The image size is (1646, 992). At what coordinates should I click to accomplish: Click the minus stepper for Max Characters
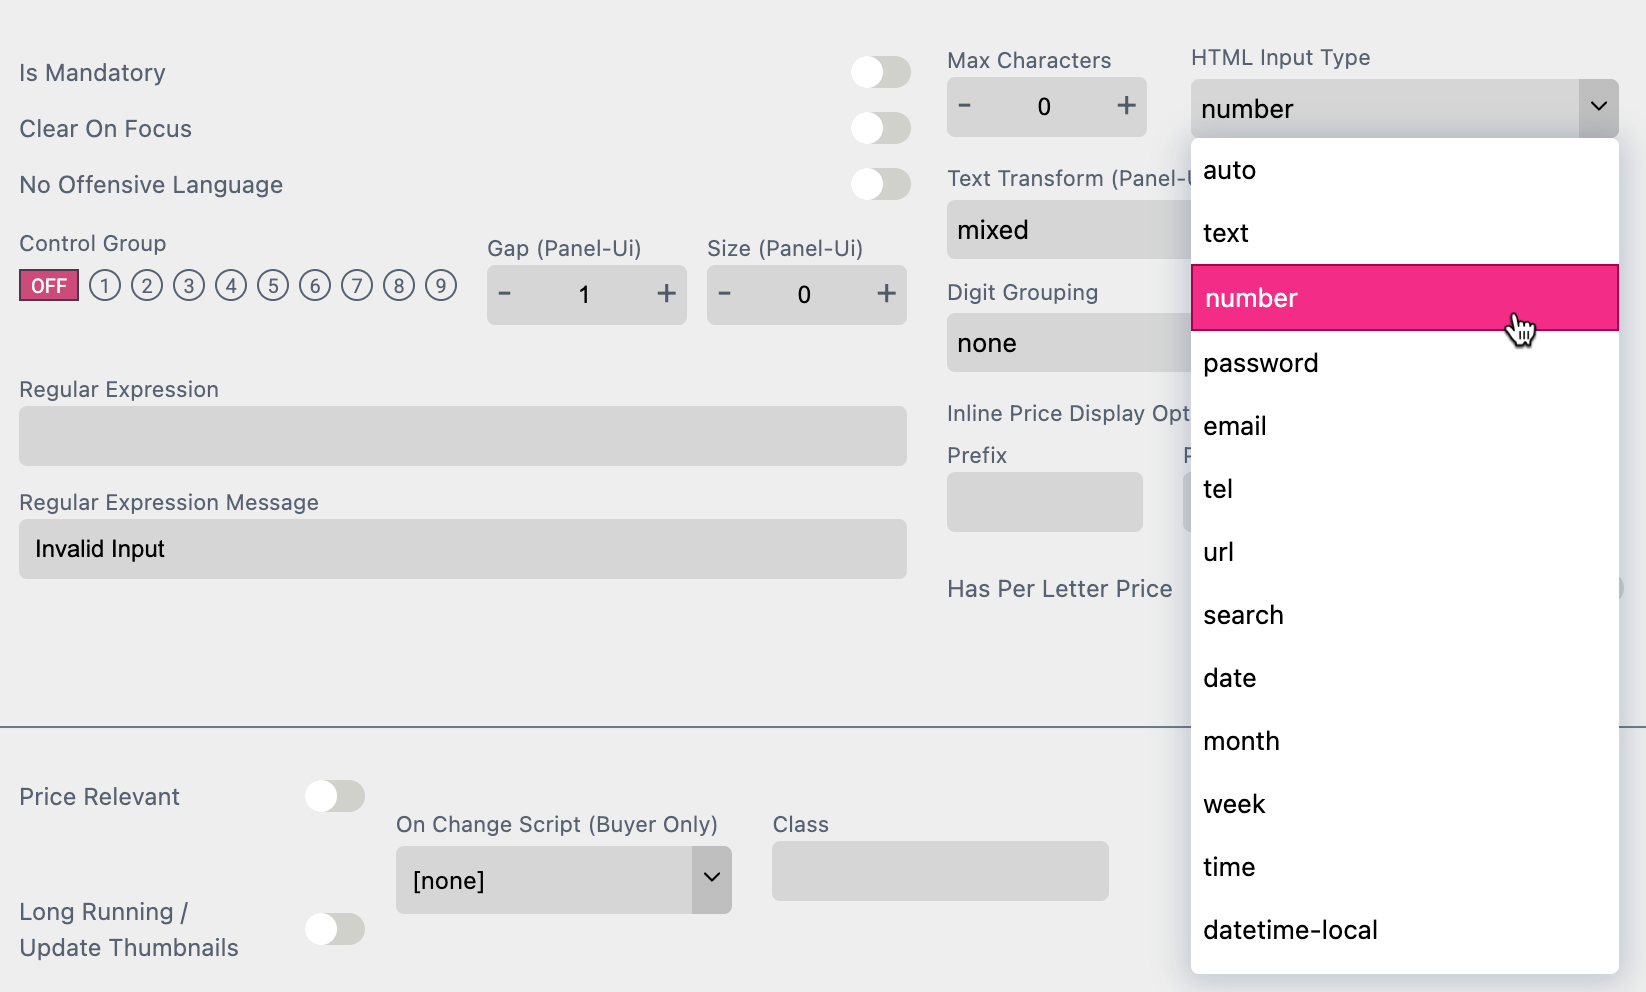click(x=964, y=106)
